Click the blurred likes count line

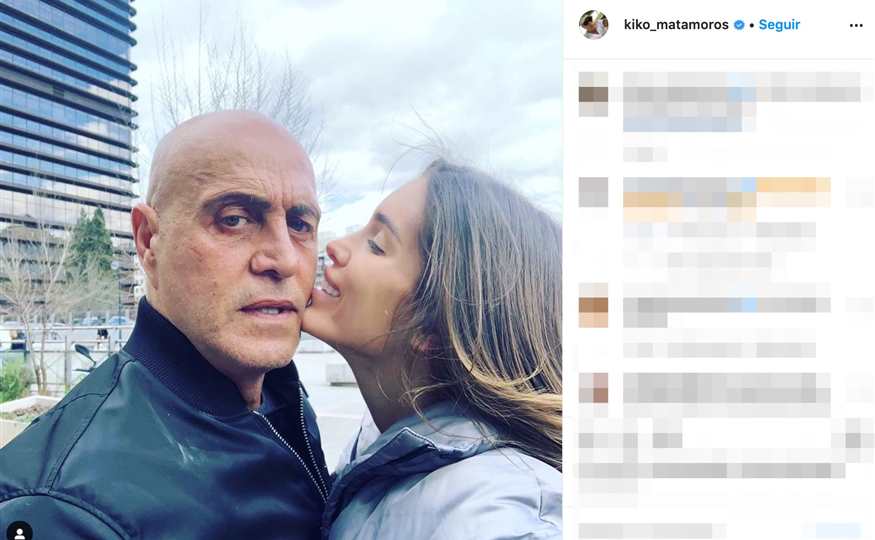712,470
